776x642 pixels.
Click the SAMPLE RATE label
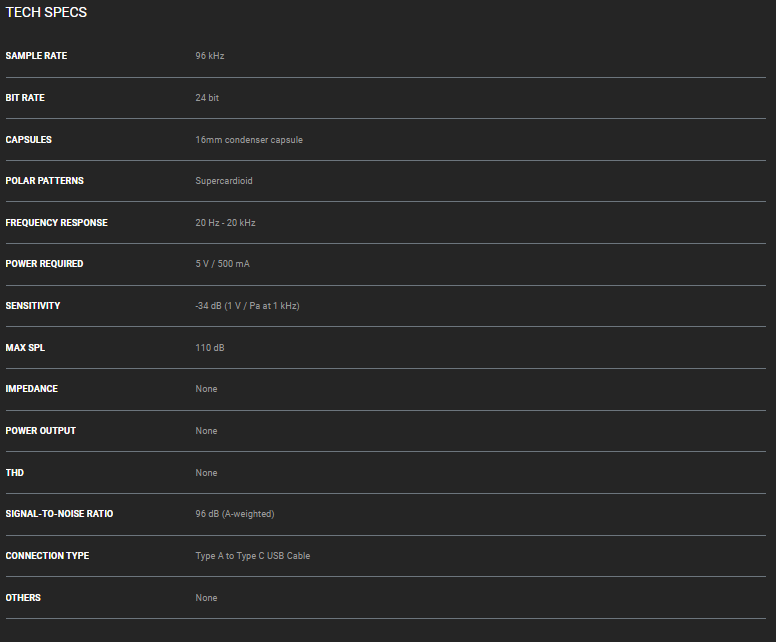[36, 56]
